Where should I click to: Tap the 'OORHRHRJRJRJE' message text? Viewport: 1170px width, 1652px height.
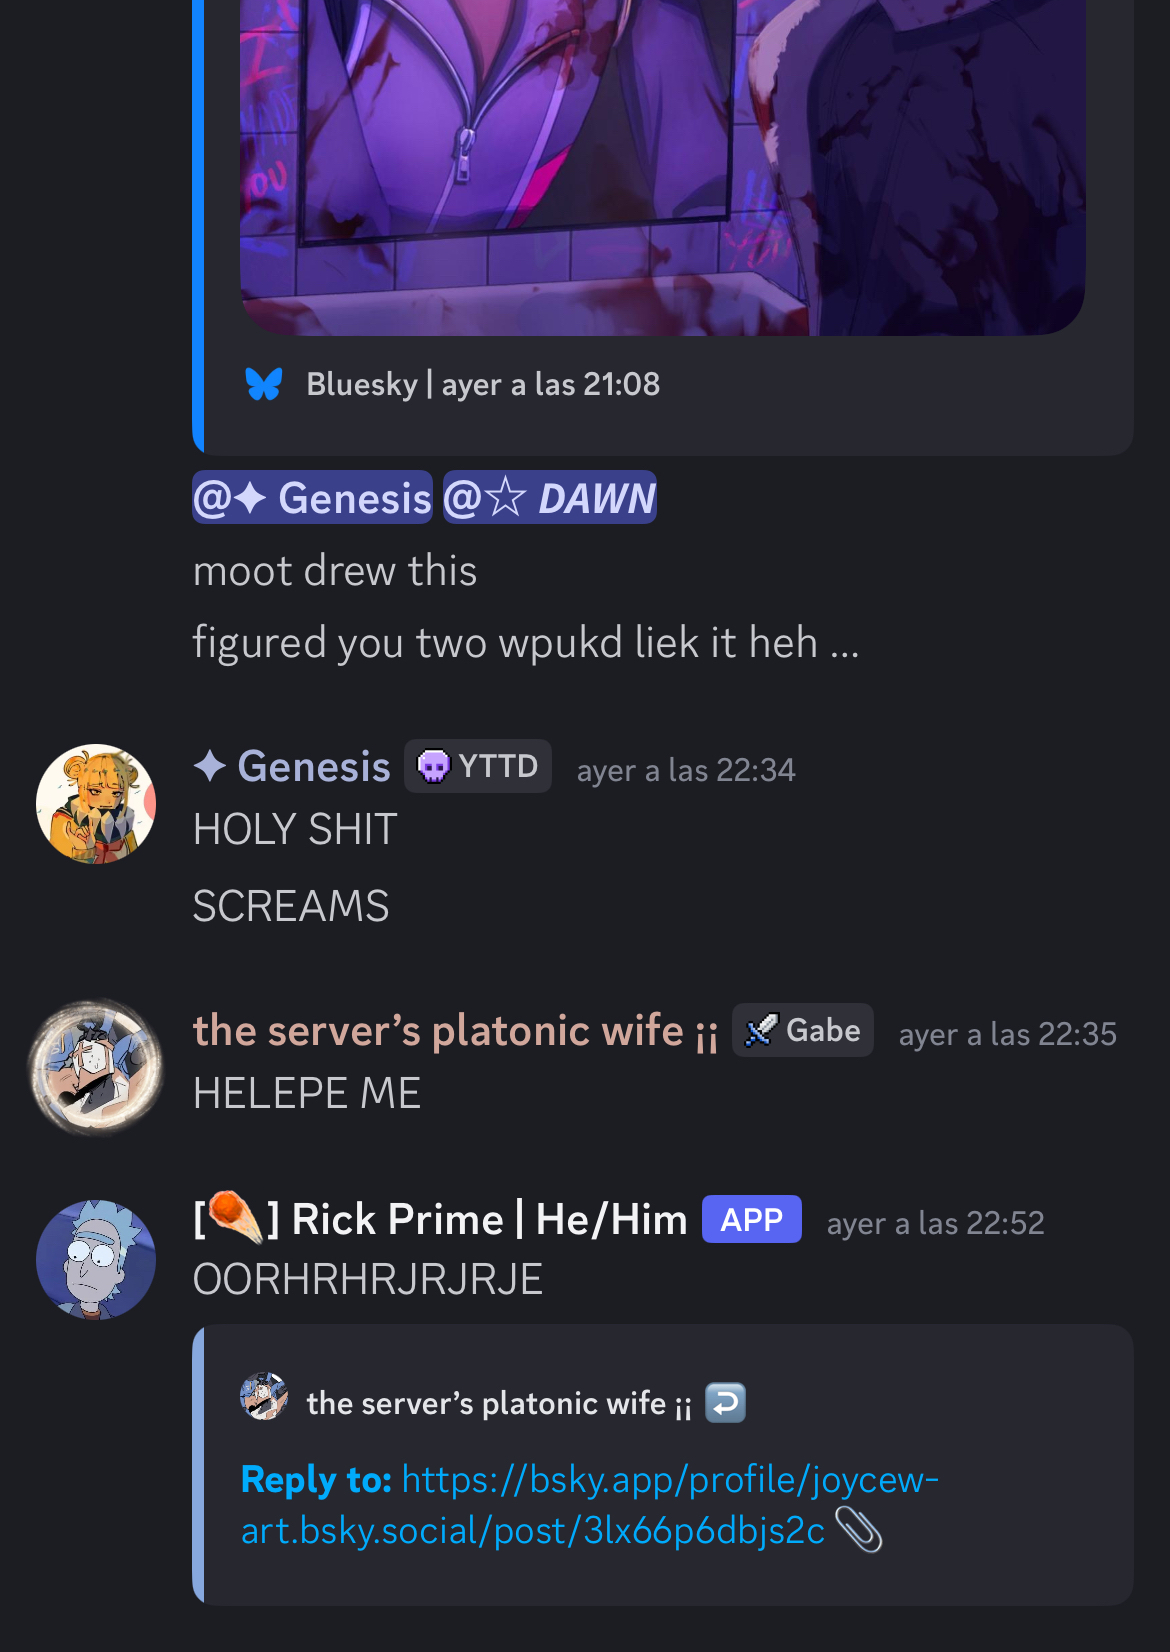pos(368,1279)
